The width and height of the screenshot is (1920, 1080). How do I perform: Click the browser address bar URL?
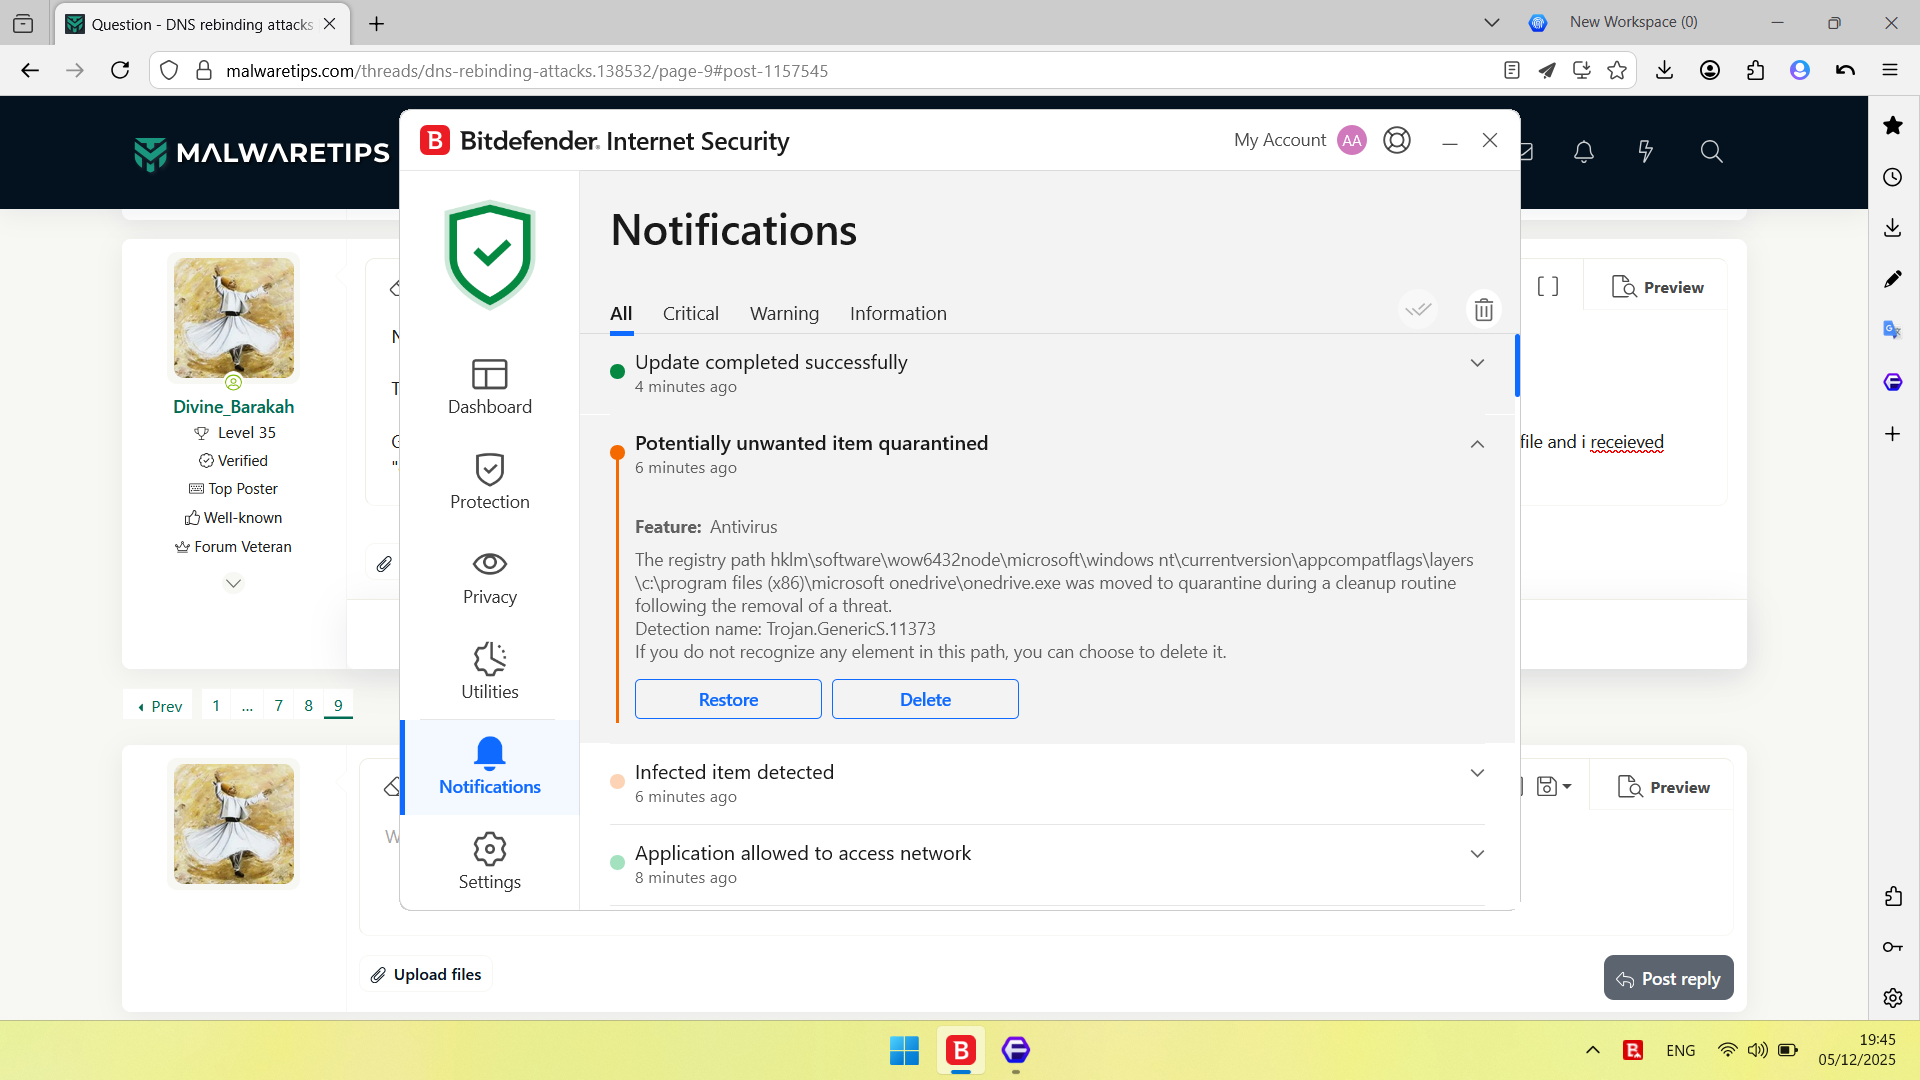pos(527,71)
